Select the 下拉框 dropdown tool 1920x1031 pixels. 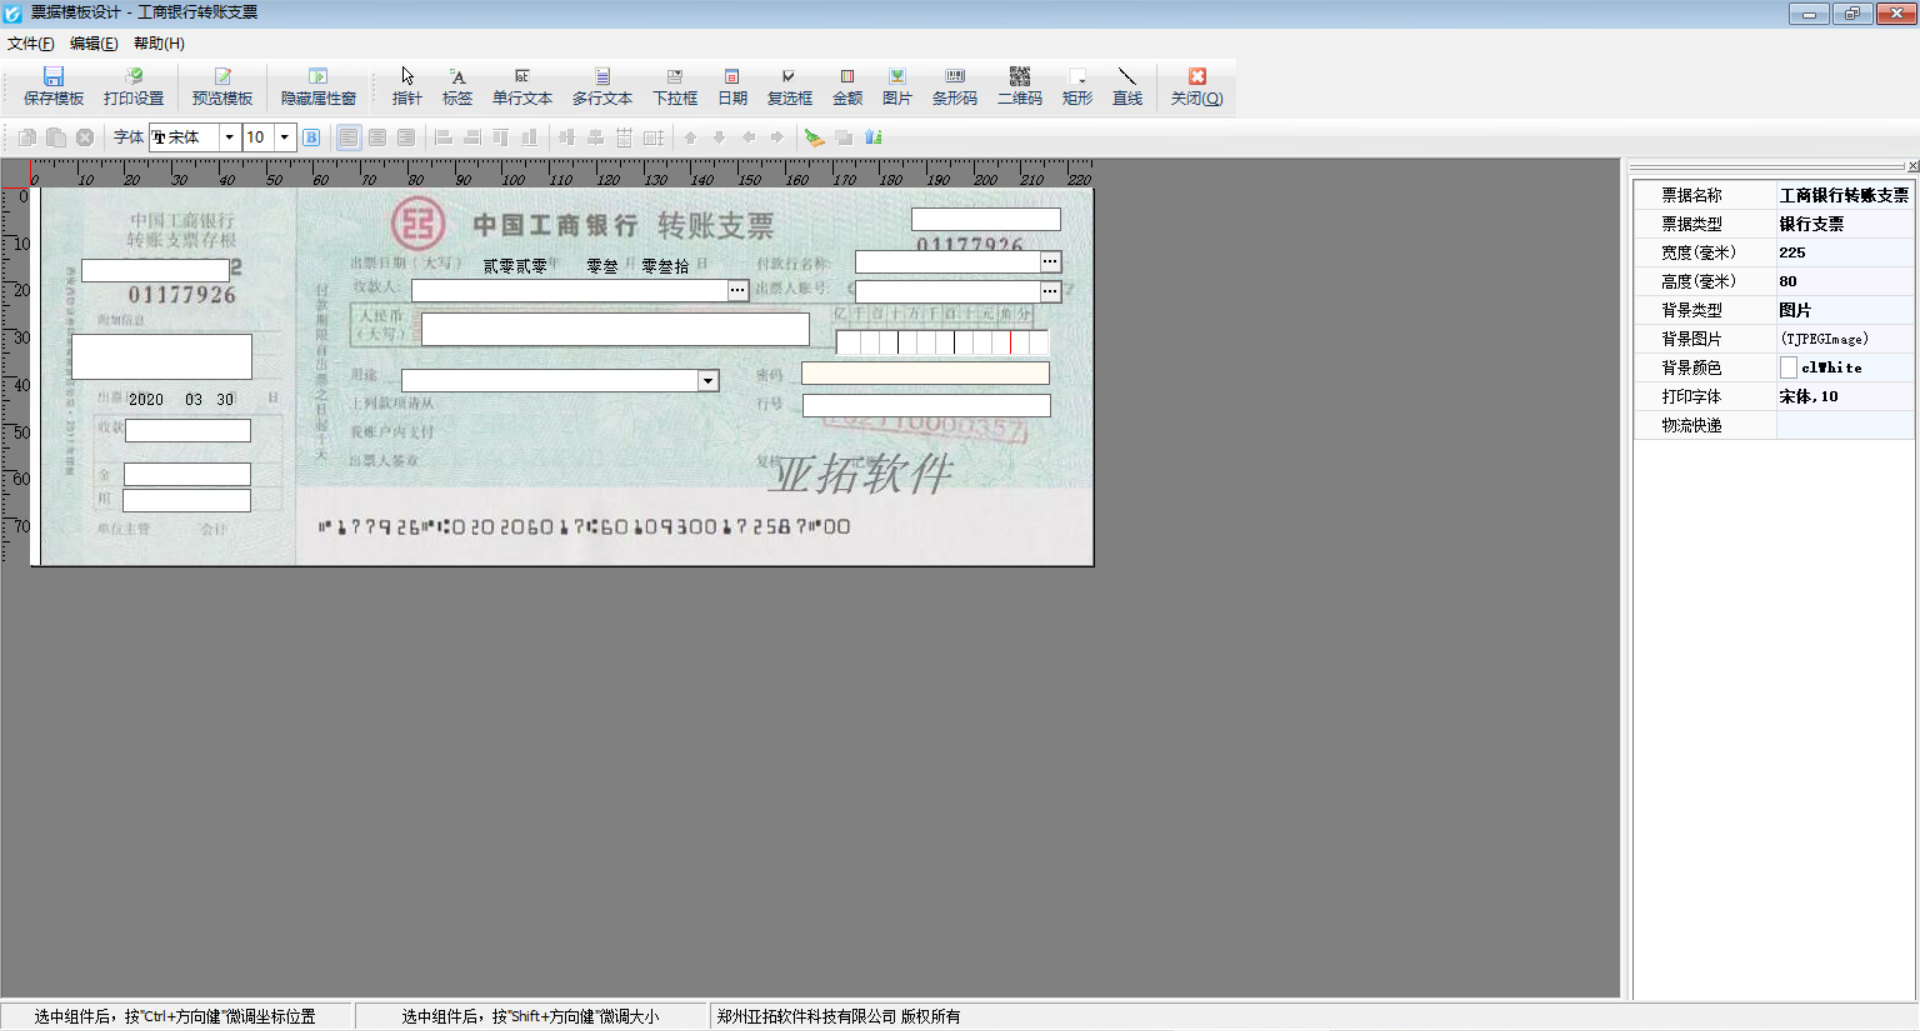coord(675,86)
